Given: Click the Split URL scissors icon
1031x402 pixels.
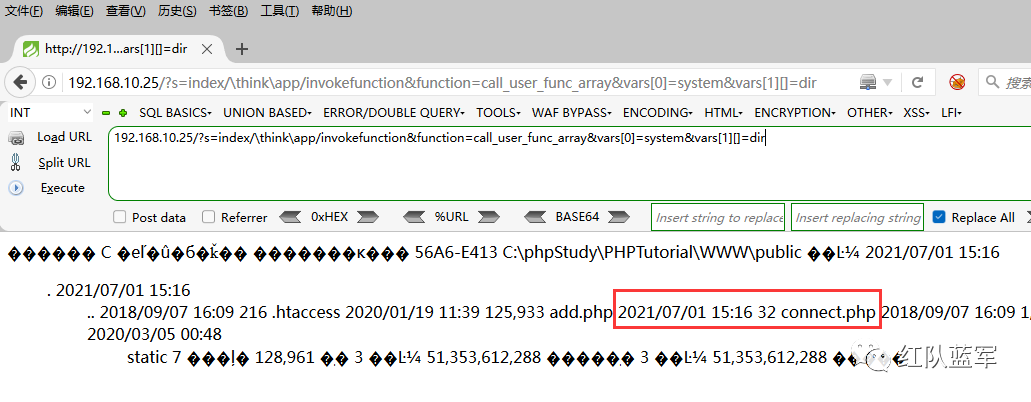Looking at the screenshot, I should 16,163.
